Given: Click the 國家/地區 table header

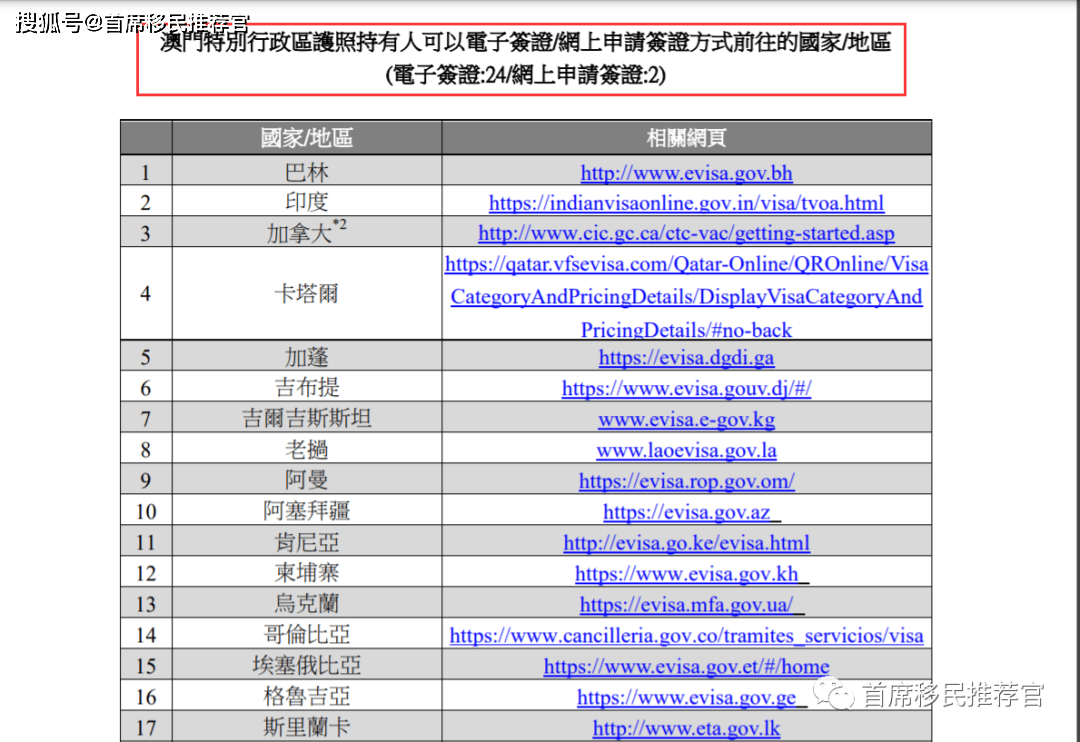Looking at the screenshot, I should click(306, 137).
